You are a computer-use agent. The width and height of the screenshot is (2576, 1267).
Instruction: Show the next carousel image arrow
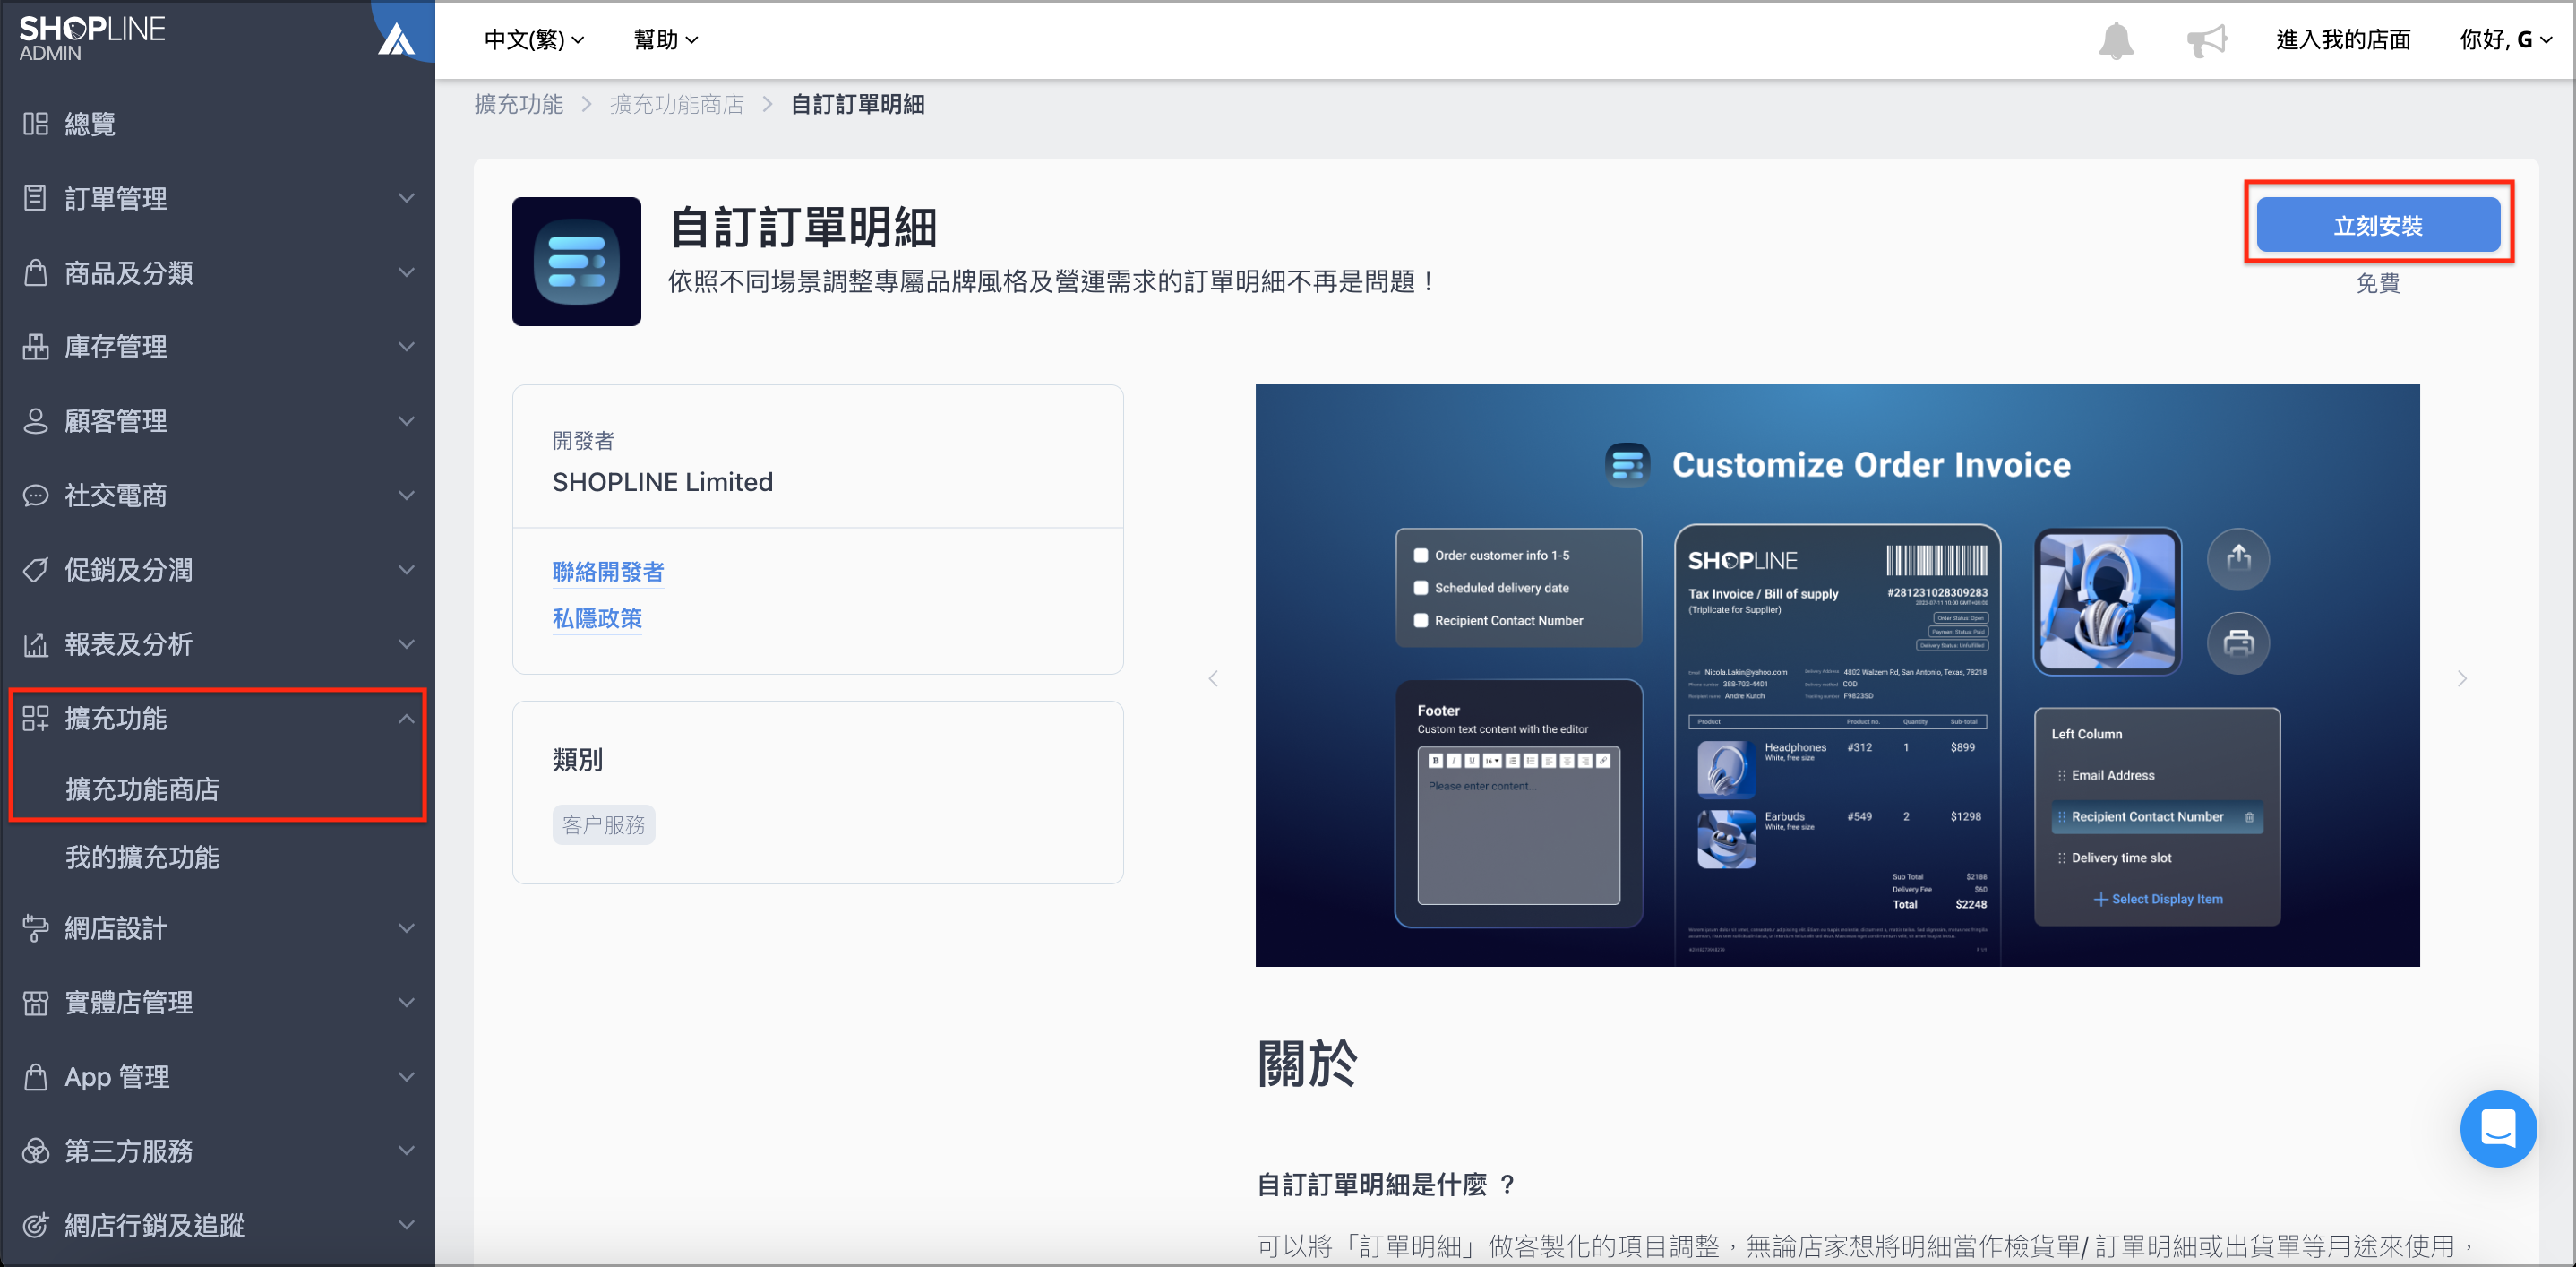(2462, 678)
